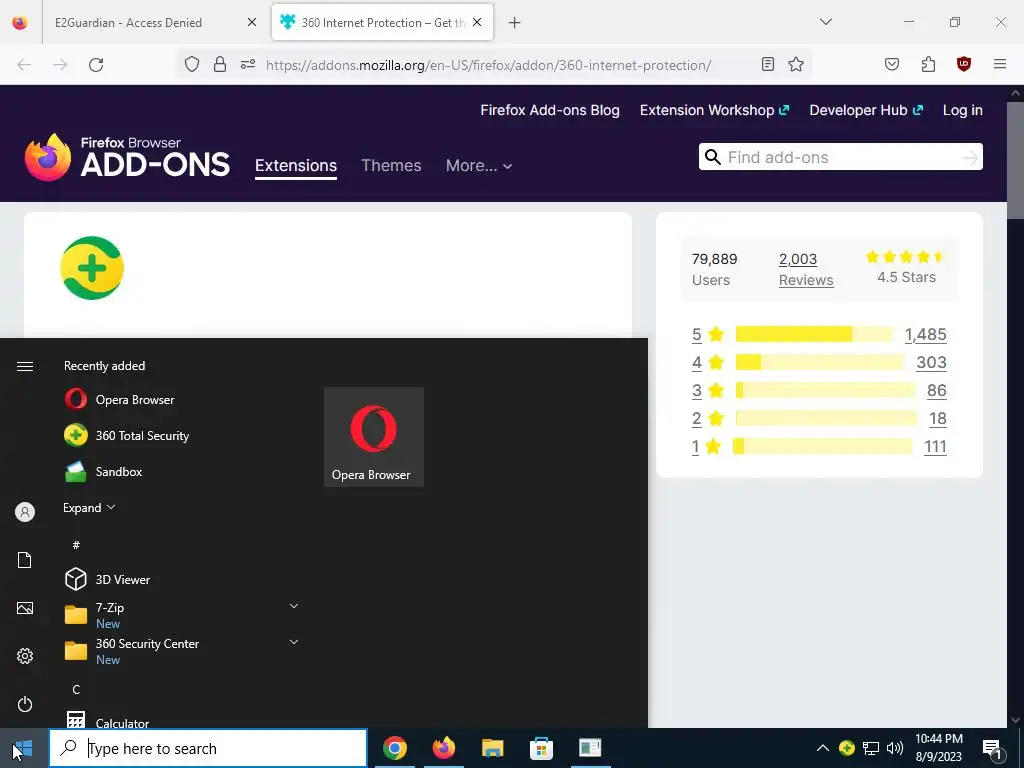Click the volume speaker tray icon
1024x768 pixels.
click(x=895, y=748)
